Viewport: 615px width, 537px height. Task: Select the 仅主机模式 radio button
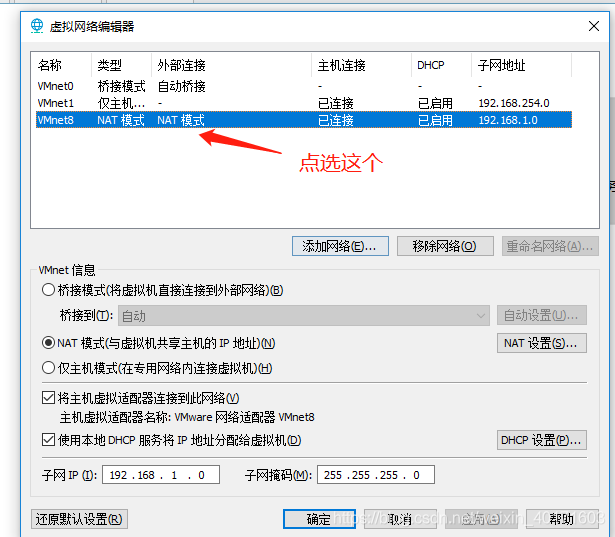coord(48,368)
